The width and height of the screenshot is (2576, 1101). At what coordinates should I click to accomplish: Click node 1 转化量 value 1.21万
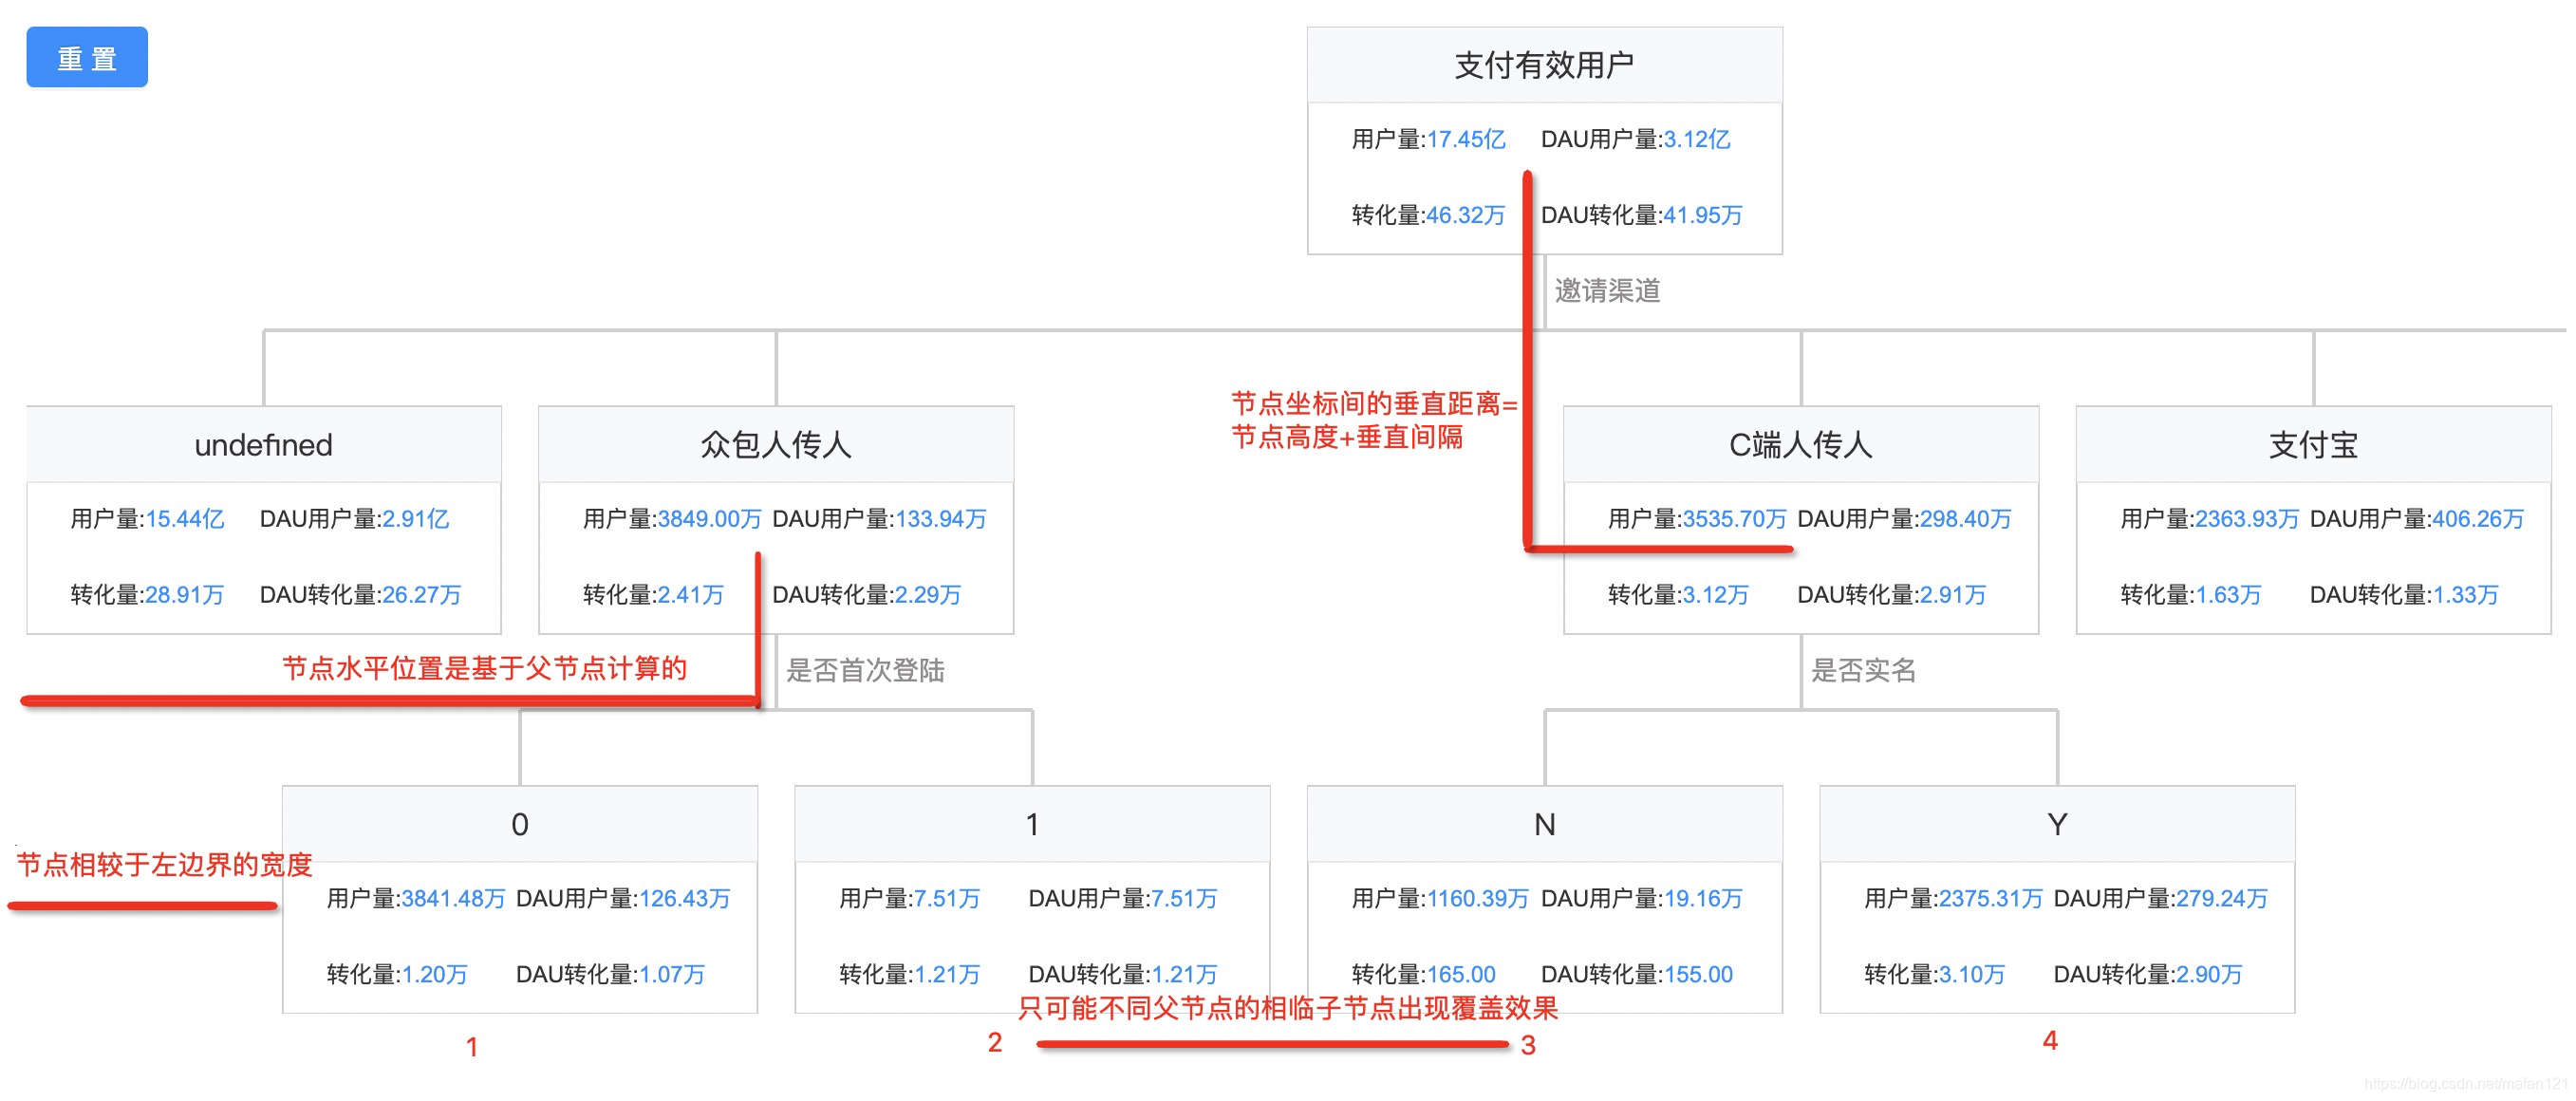(947, 975)
